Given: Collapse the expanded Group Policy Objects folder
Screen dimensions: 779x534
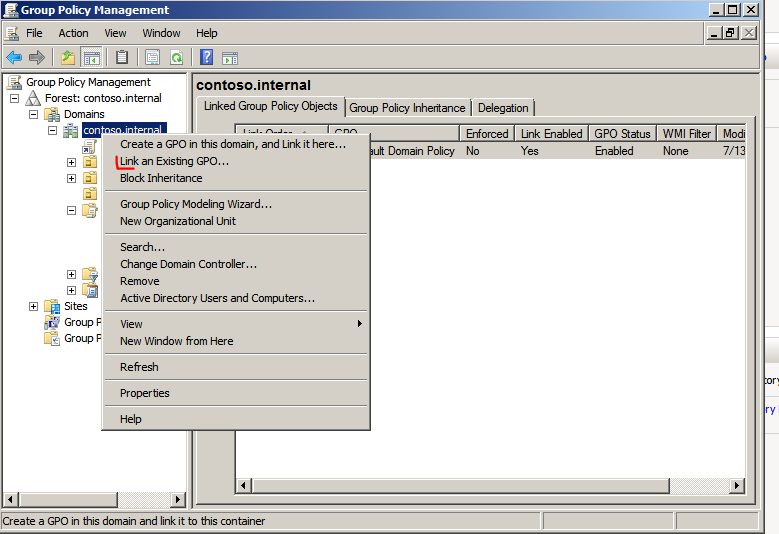Looking at the screenshot, I should 72,211.
